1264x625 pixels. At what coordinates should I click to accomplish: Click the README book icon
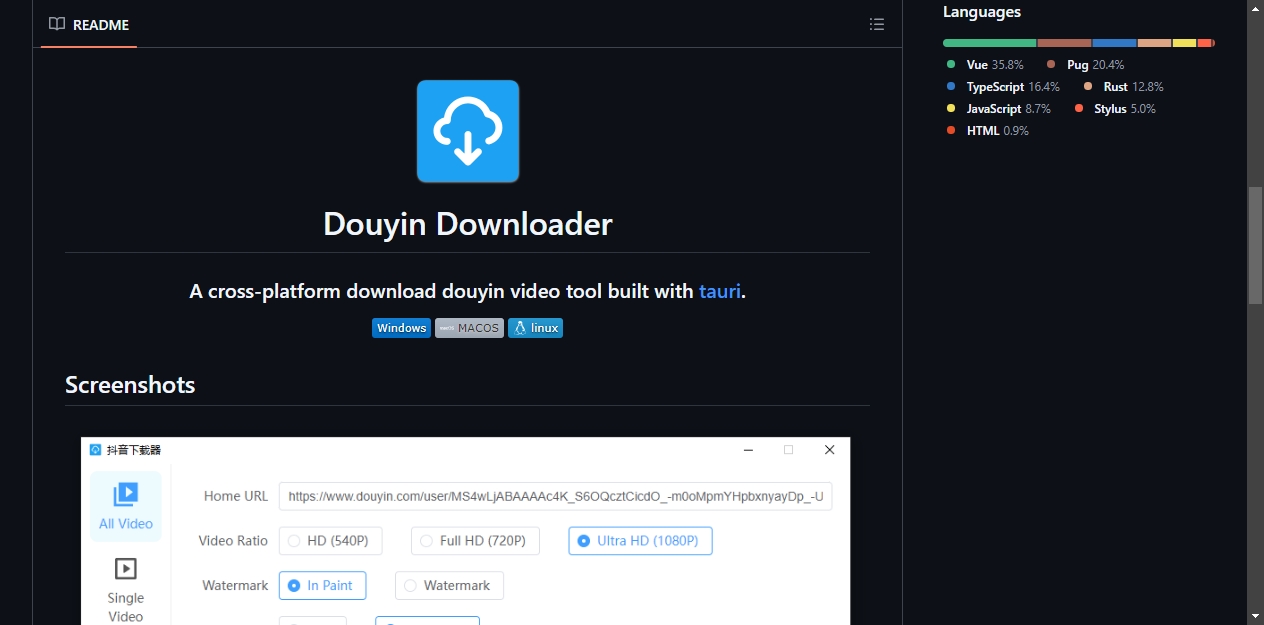tap(57, 24)
